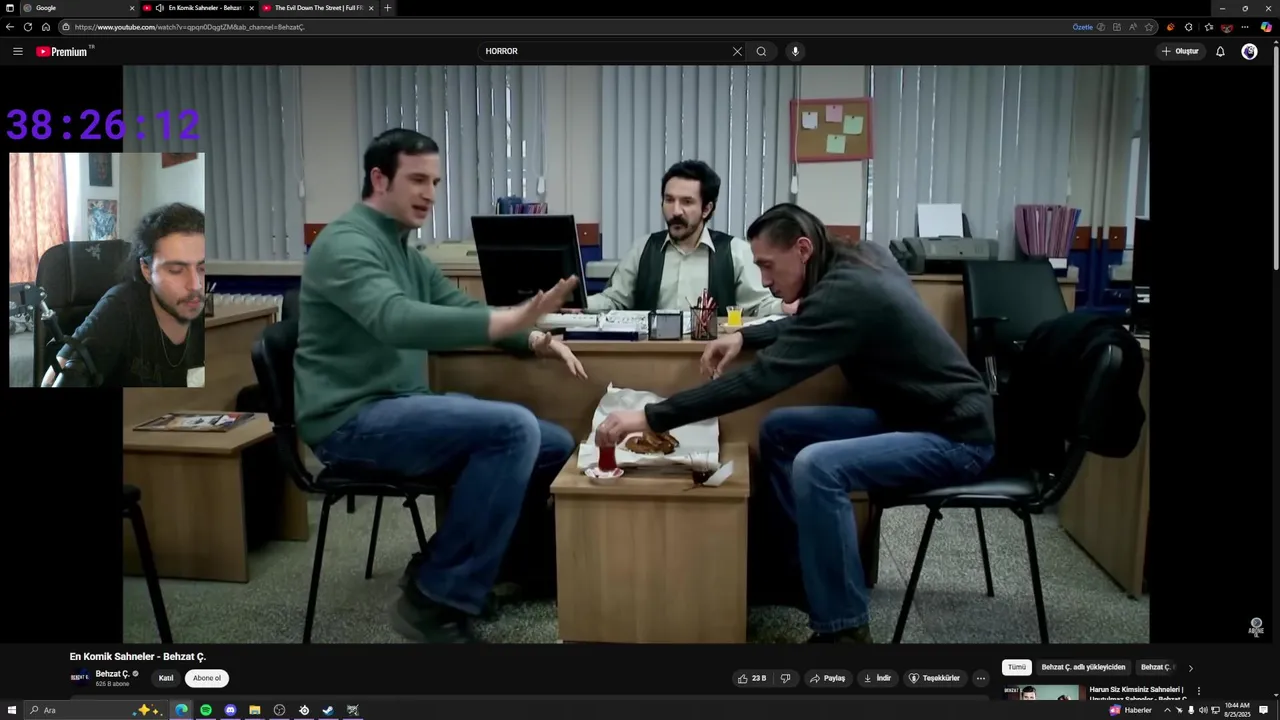
Task: Open Harun Siz Kimsiniz Sahneleri video thumbnail
Action: 1041,693
